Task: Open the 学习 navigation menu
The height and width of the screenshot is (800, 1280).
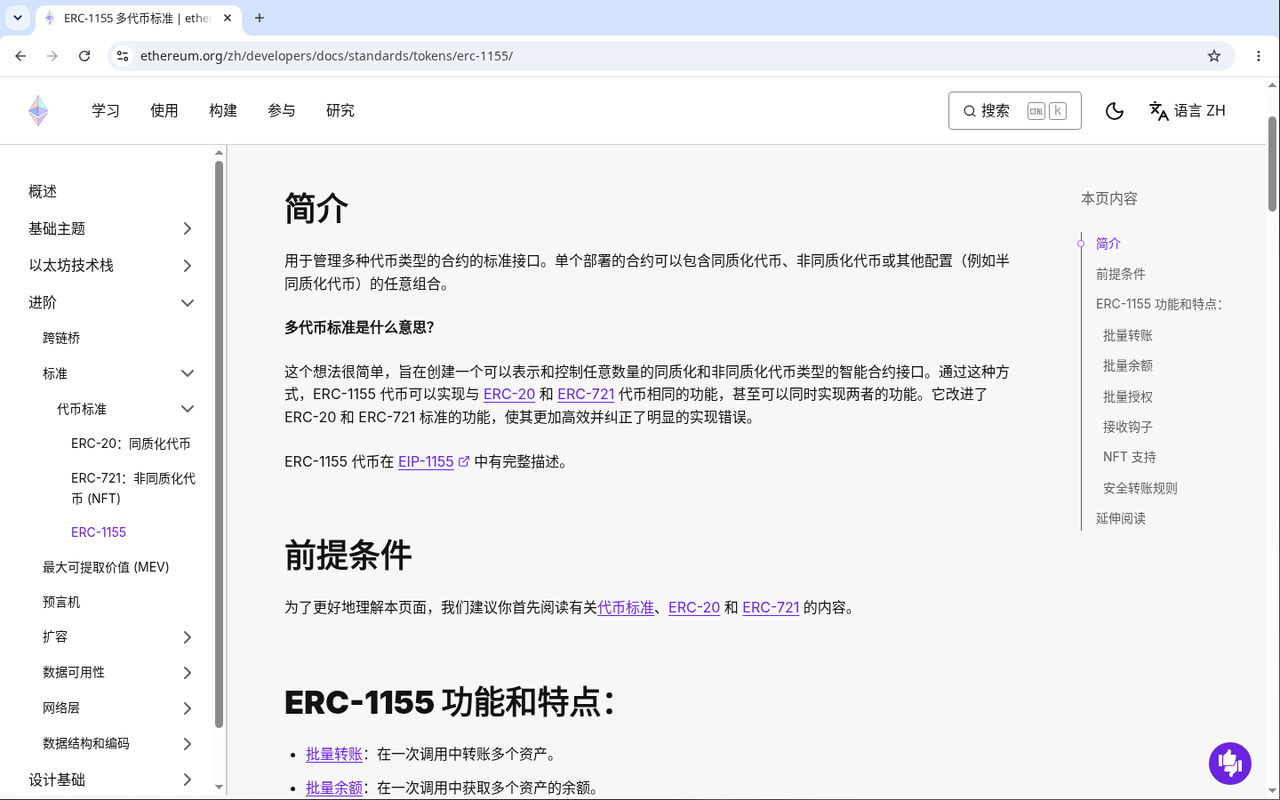Action: click(106, 111)
